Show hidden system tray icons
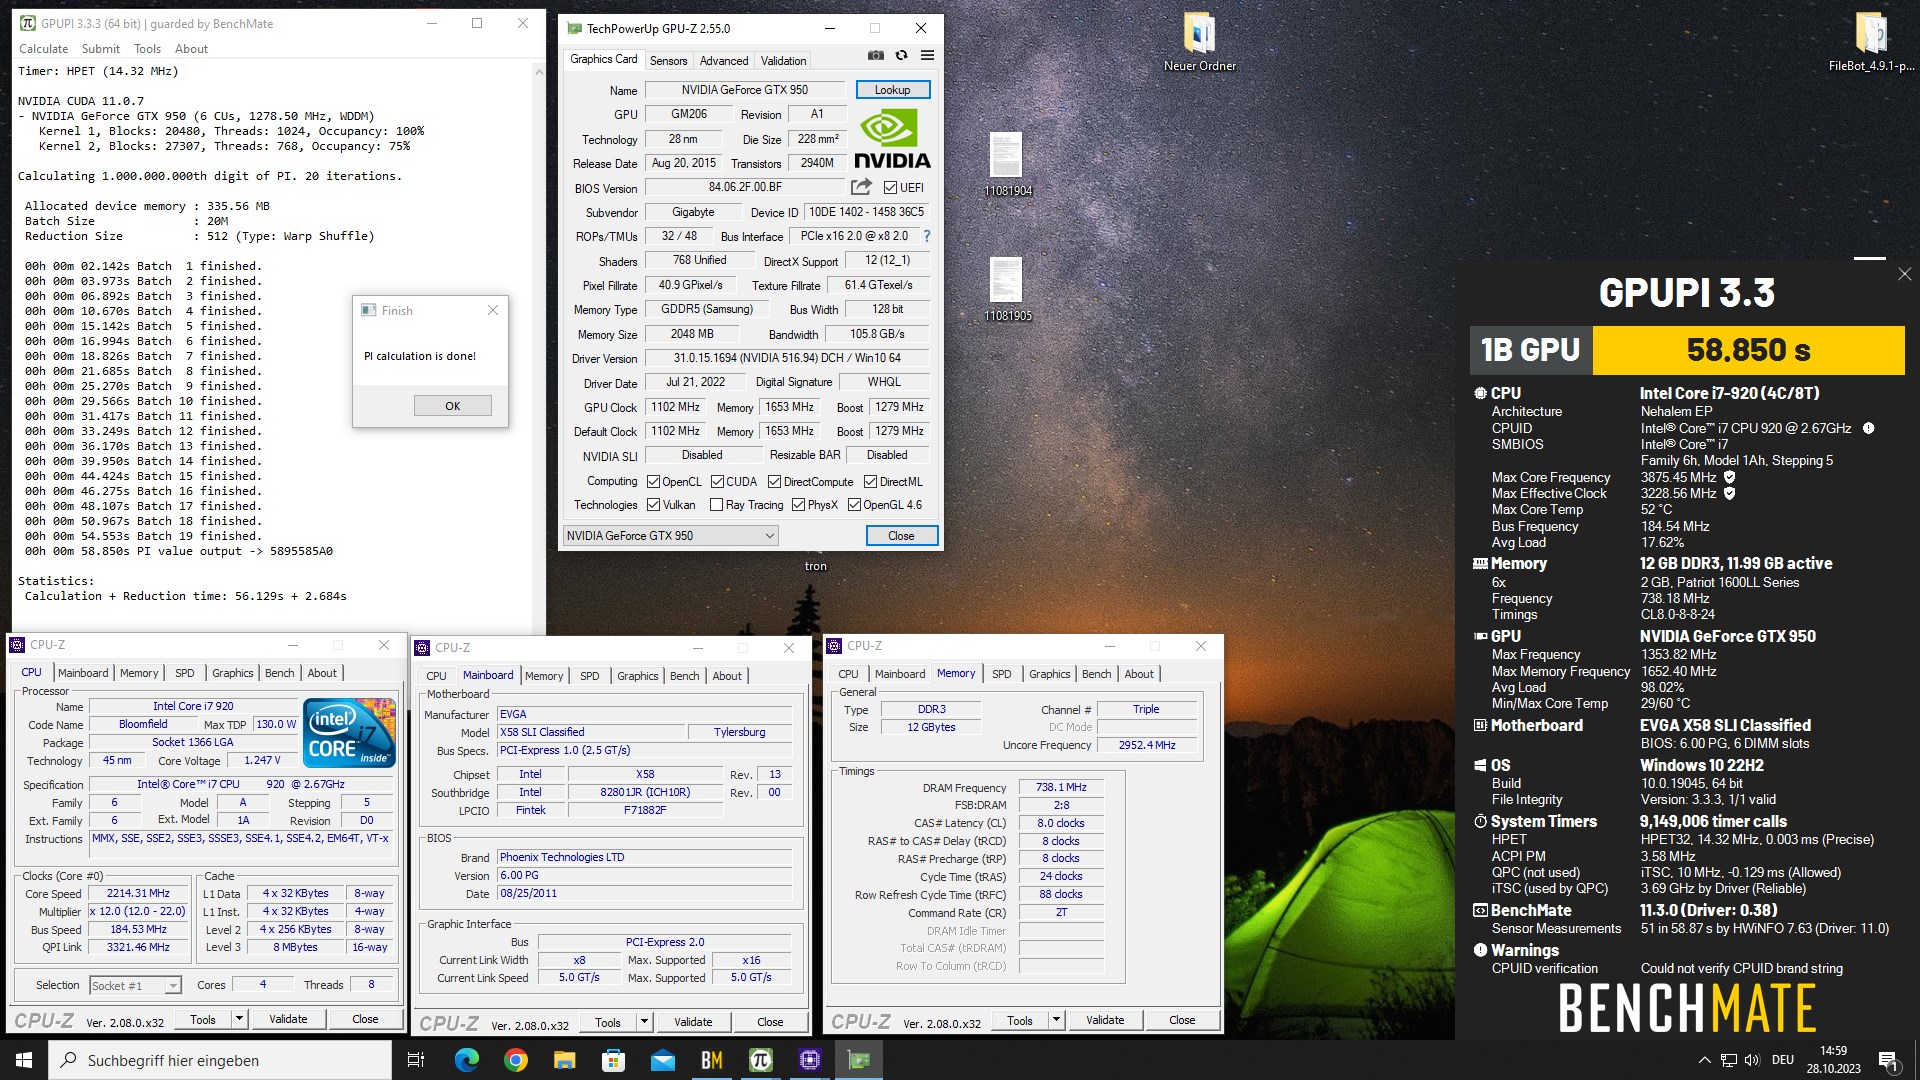The width and height of the screenshot is (1920, 1080). [1704, 1060]
